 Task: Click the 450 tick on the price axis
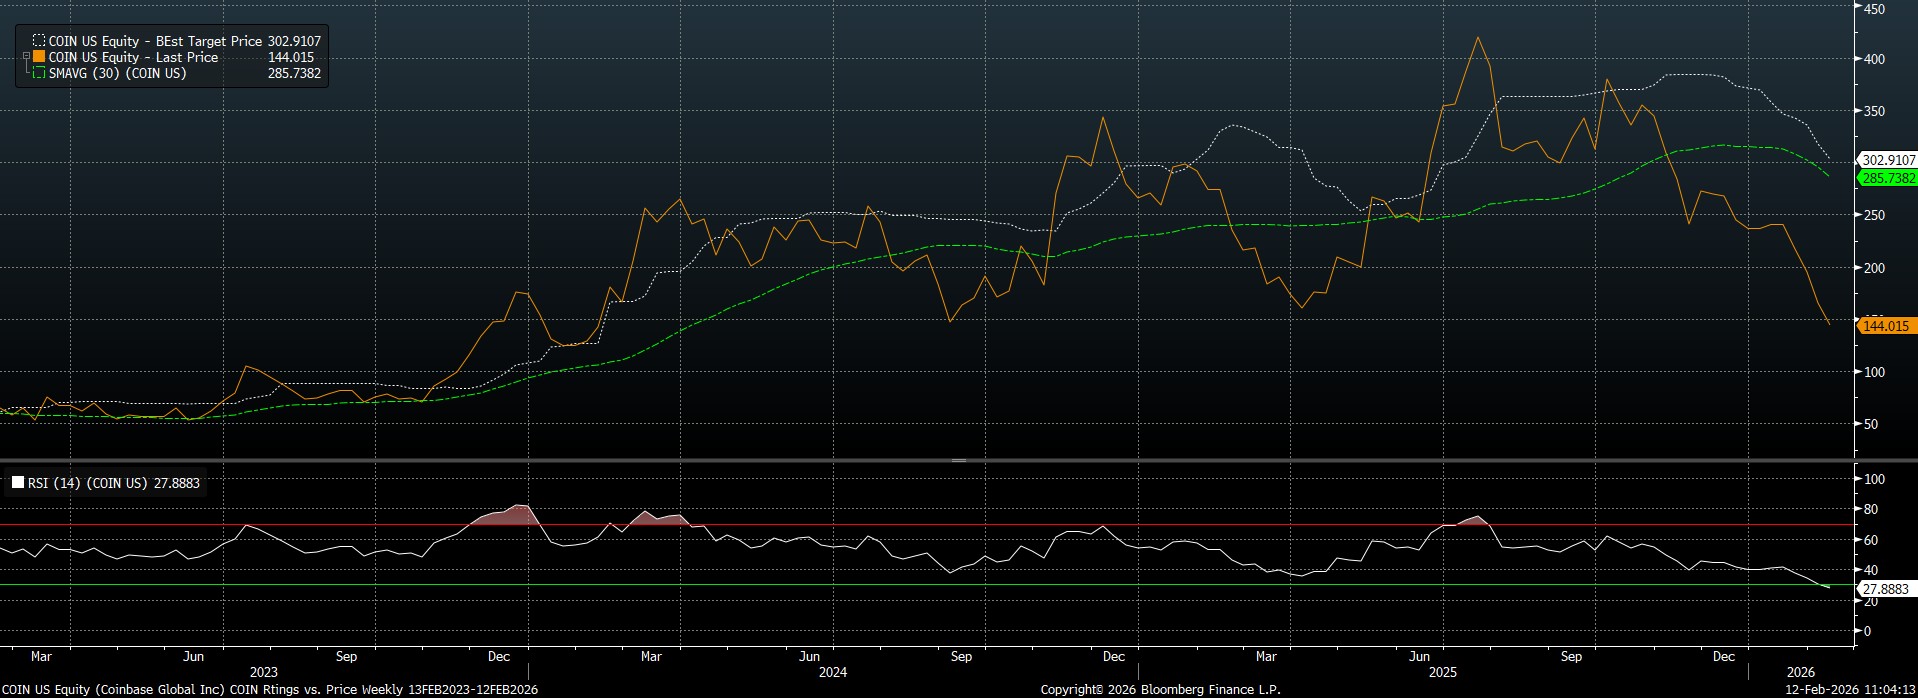pos(1874,9)
